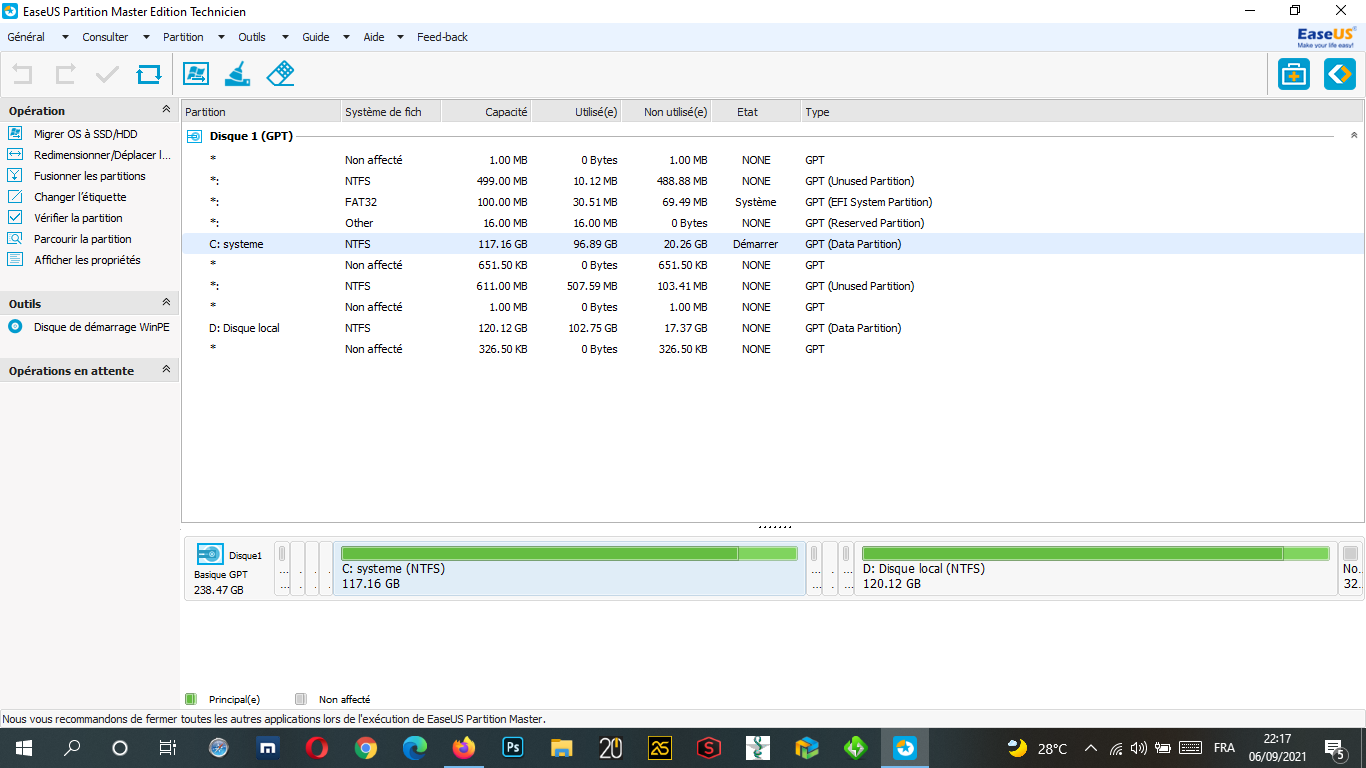Screen dimensions: 1366x768
Task: Launch Google Chrome from the taskbar
Action: 365,748
